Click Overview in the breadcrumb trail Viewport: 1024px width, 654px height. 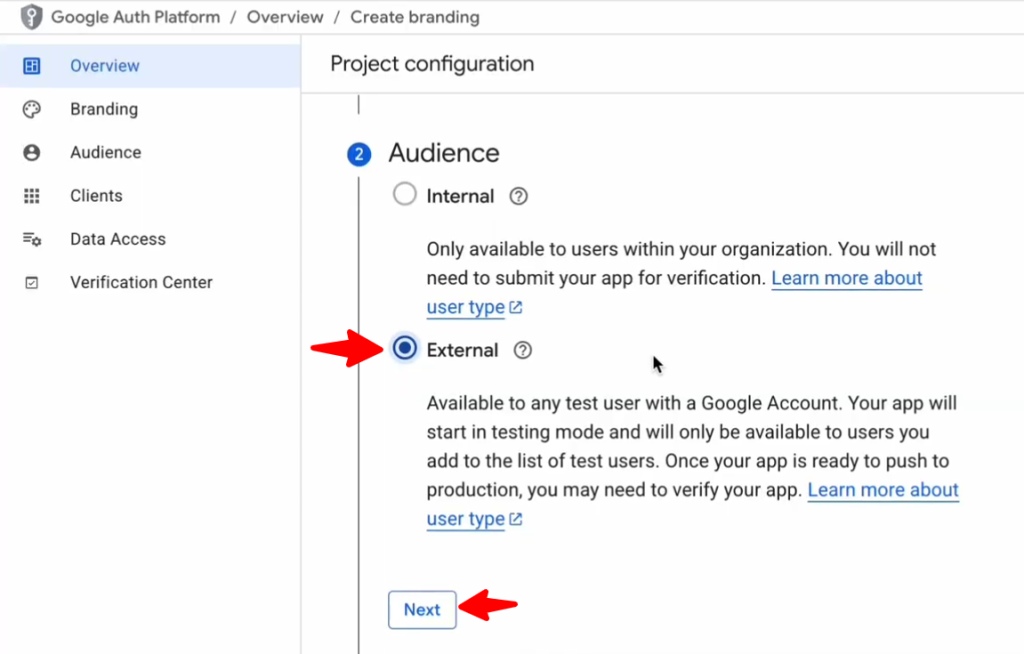pyautogui.click(x=285, y=17)
